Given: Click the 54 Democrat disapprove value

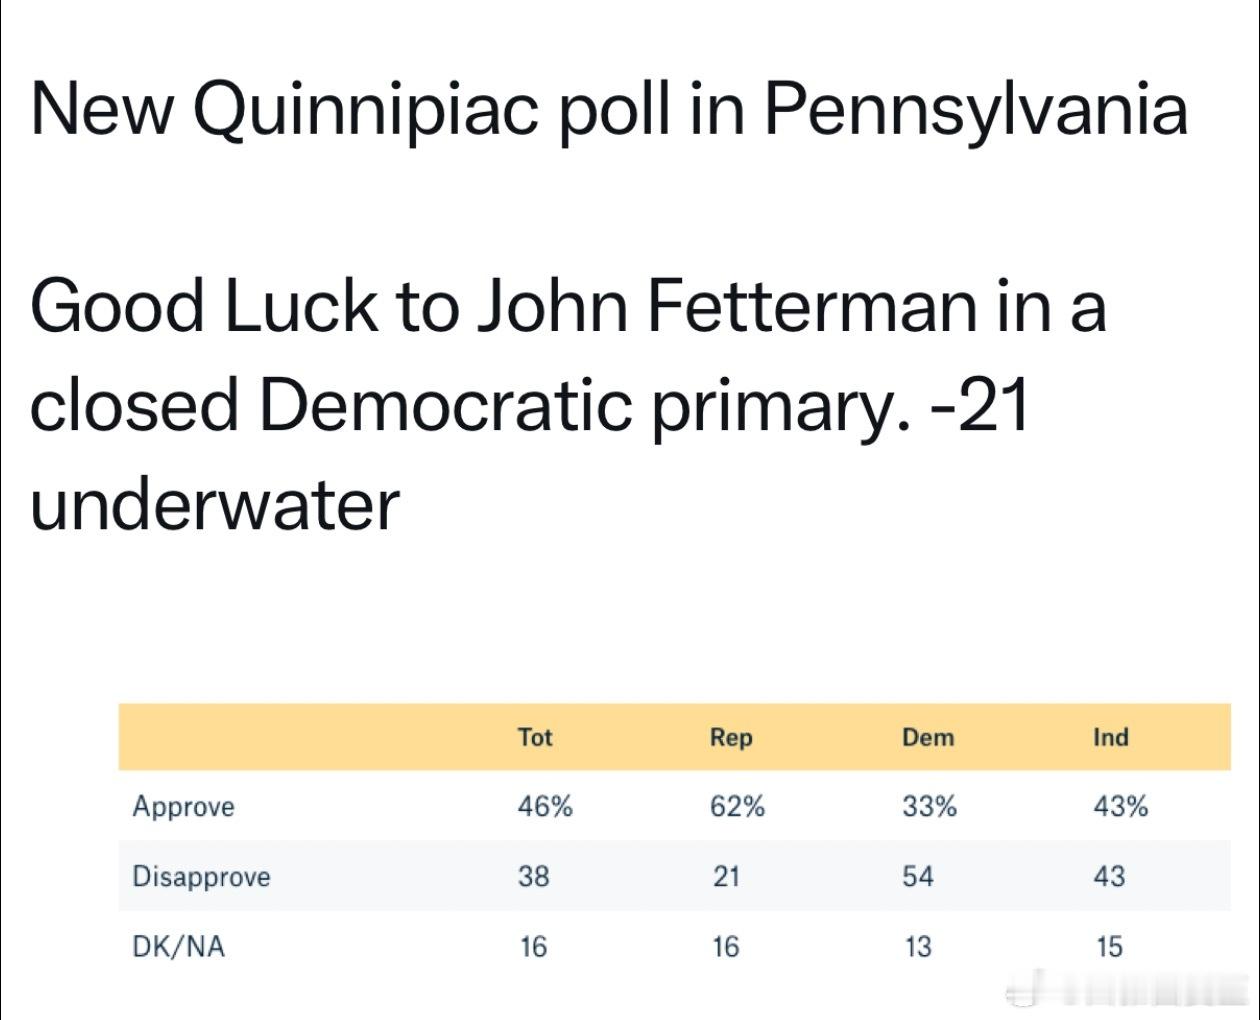Looking at the screenshot, I should pos(917,876).
